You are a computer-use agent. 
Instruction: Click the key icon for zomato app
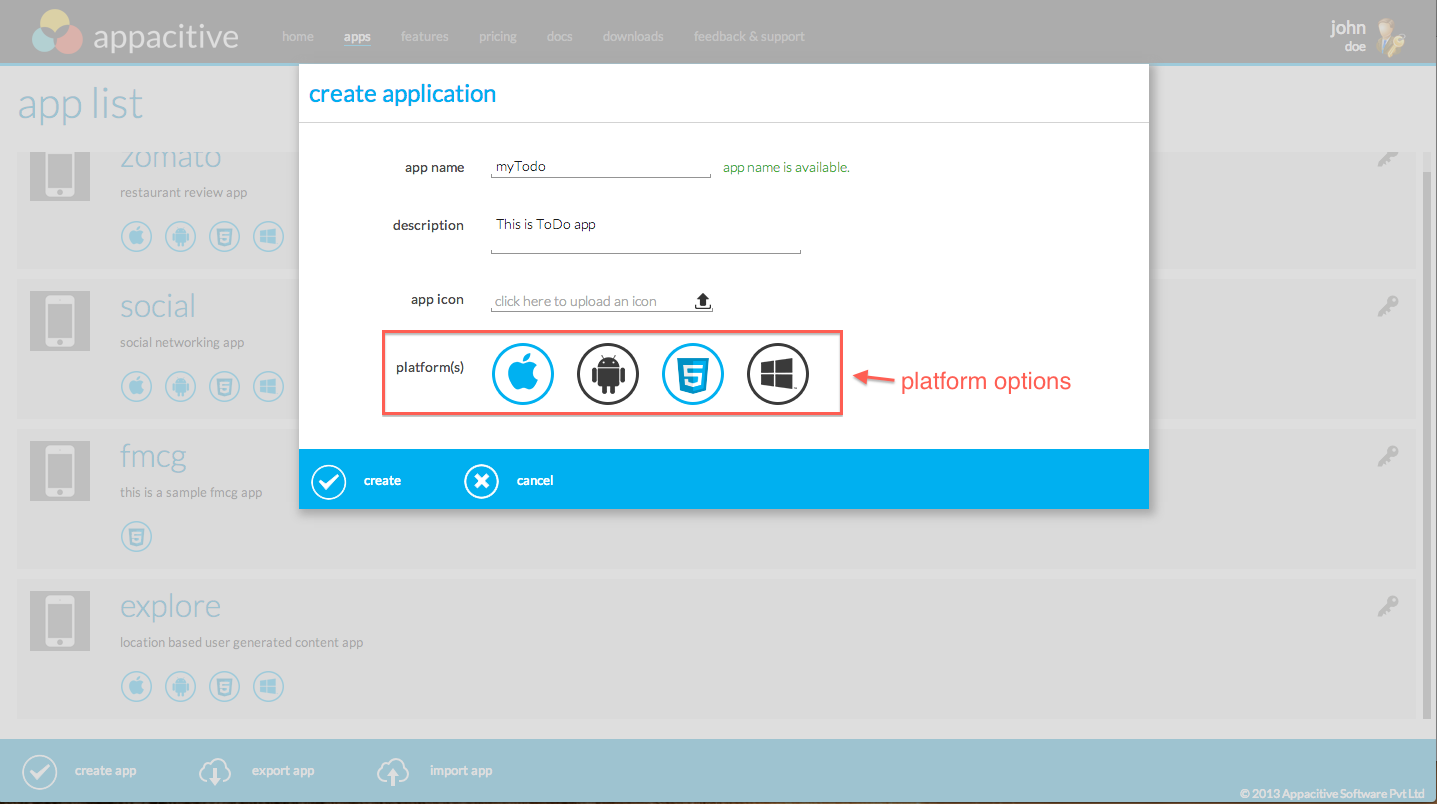click(1387, 158)
